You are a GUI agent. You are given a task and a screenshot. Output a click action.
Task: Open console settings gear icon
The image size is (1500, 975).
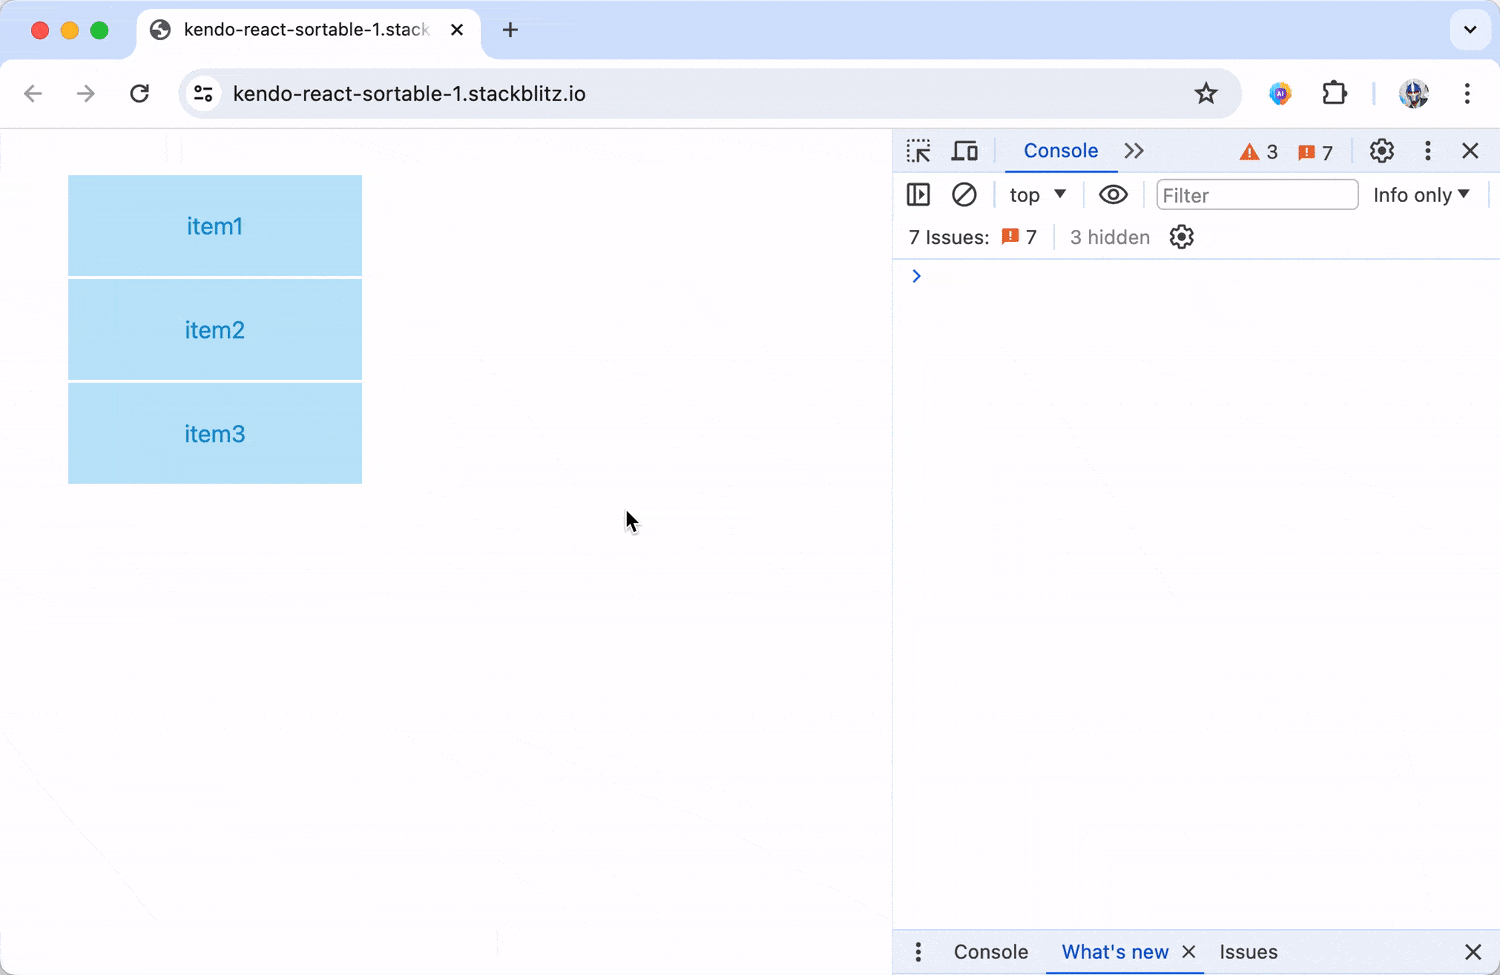pos(1182,237)
